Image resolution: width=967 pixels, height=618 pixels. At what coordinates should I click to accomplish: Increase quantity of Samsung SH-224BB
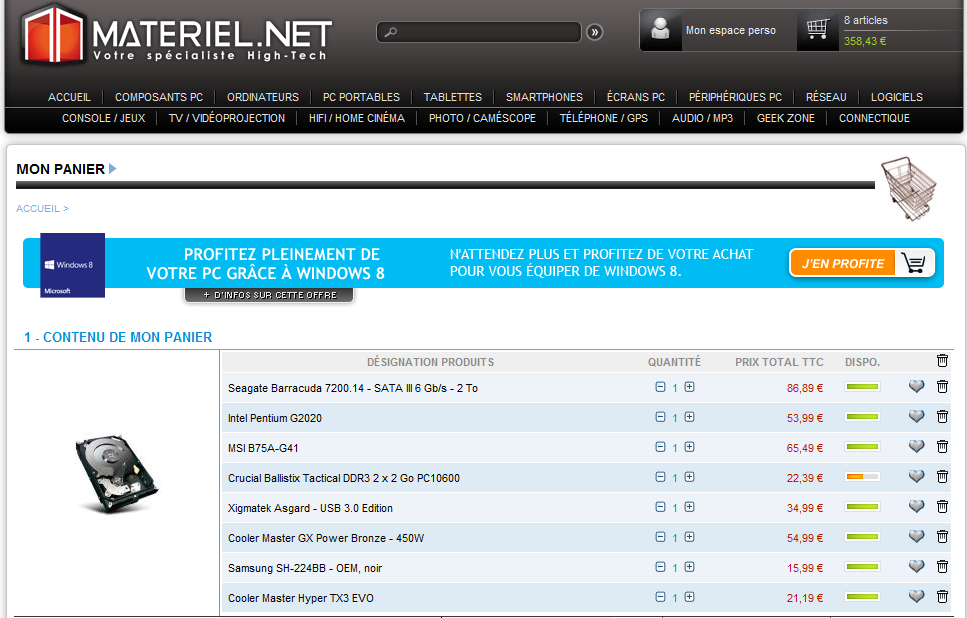coord(690,567)
